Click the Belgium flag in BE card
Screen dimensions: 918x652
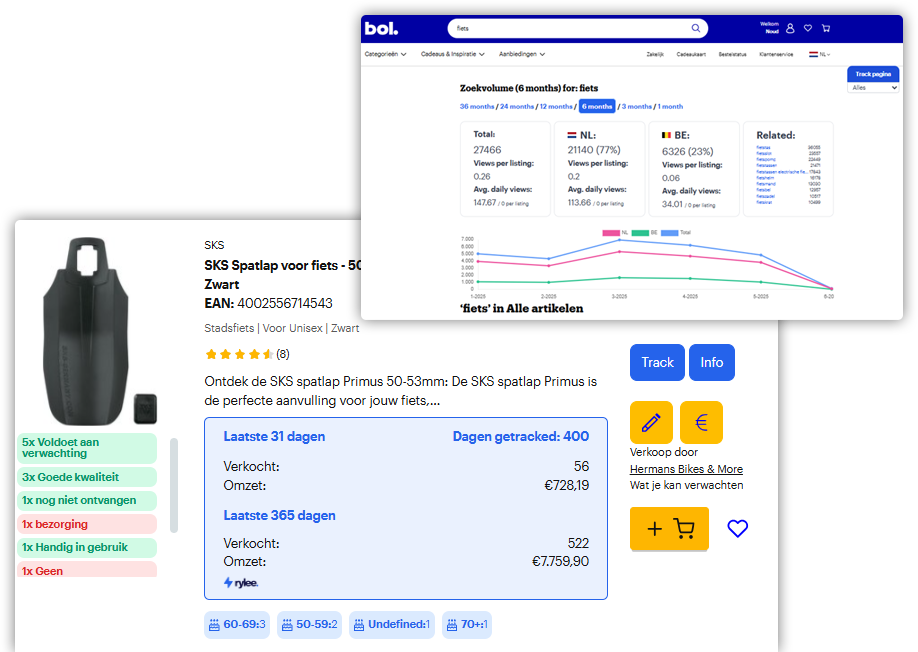(666, 135)
